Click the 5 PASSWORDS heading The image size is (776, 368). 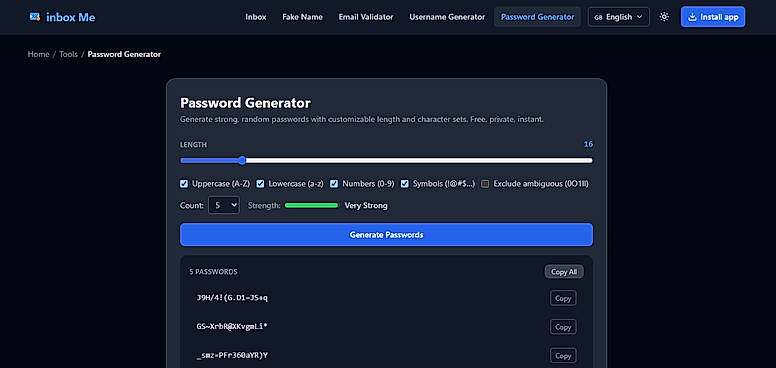point(213,272)
